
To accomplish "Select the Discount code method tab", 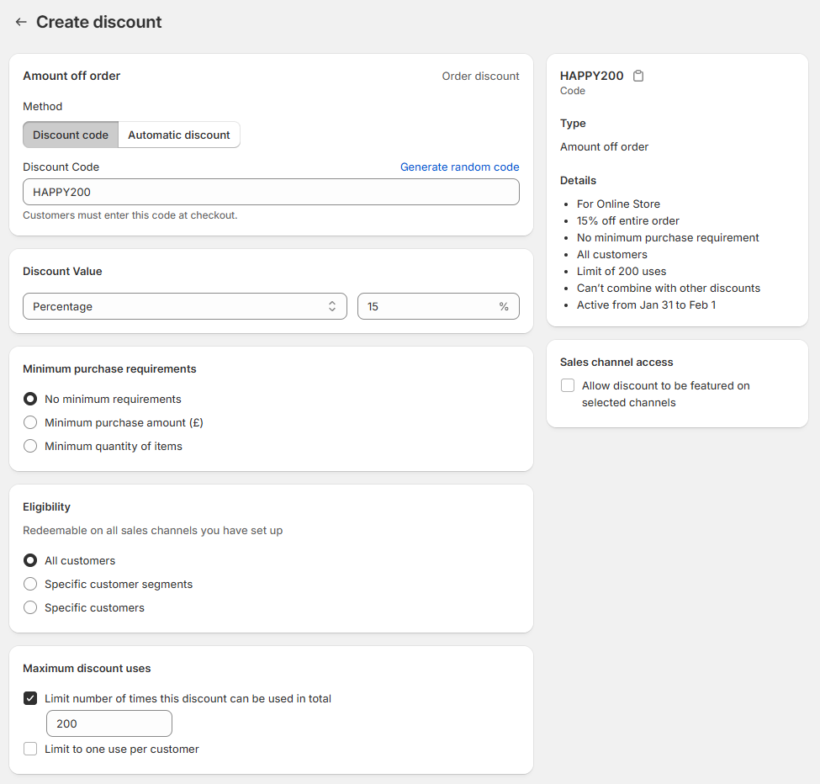I will tap(70, 135).
